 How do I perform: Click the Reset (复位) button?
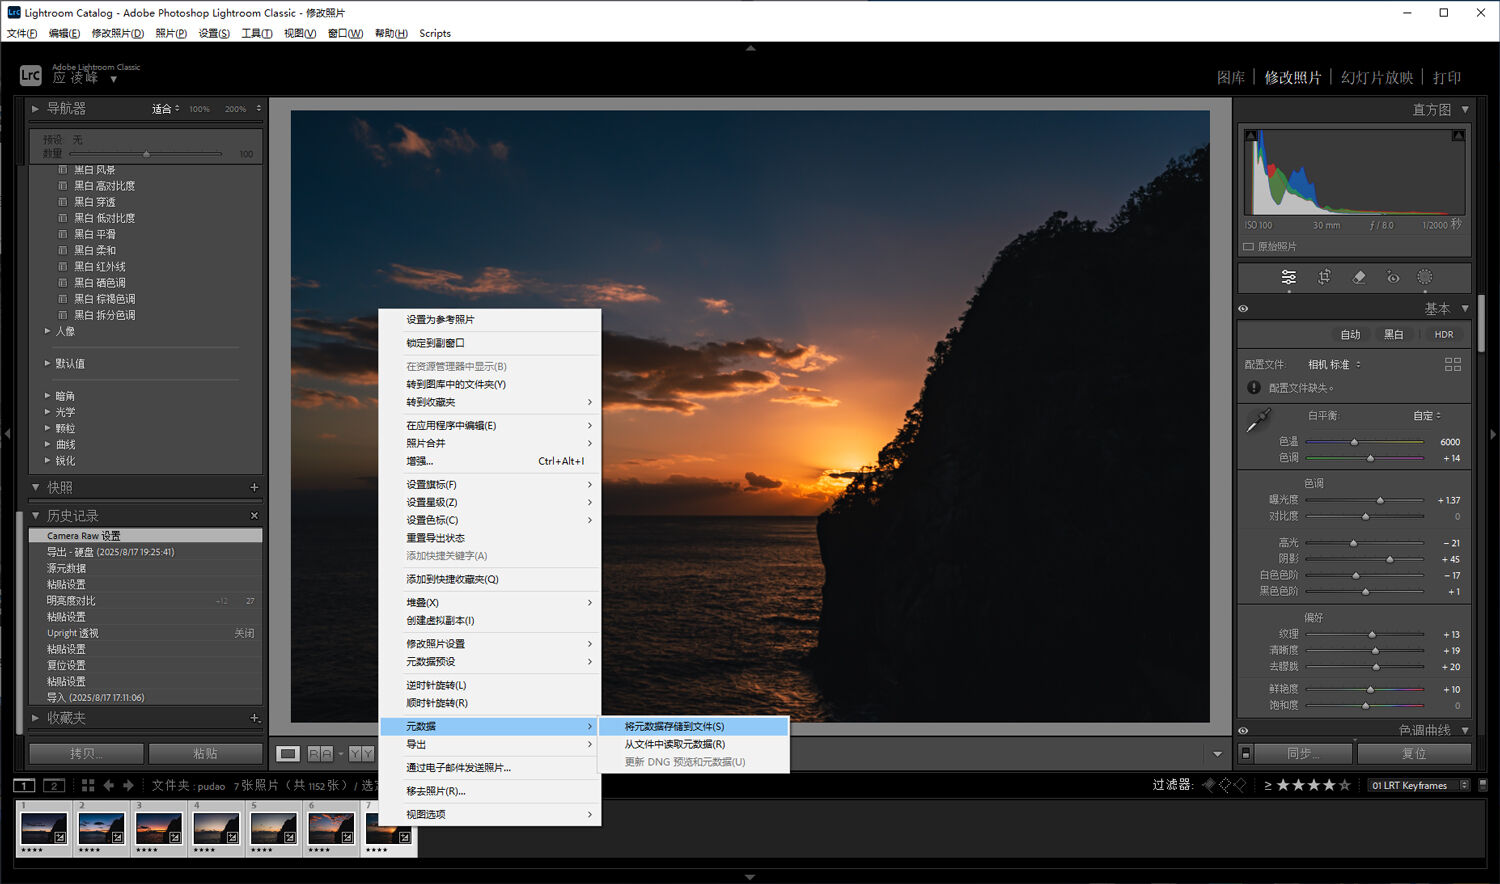coord(1414,753)
